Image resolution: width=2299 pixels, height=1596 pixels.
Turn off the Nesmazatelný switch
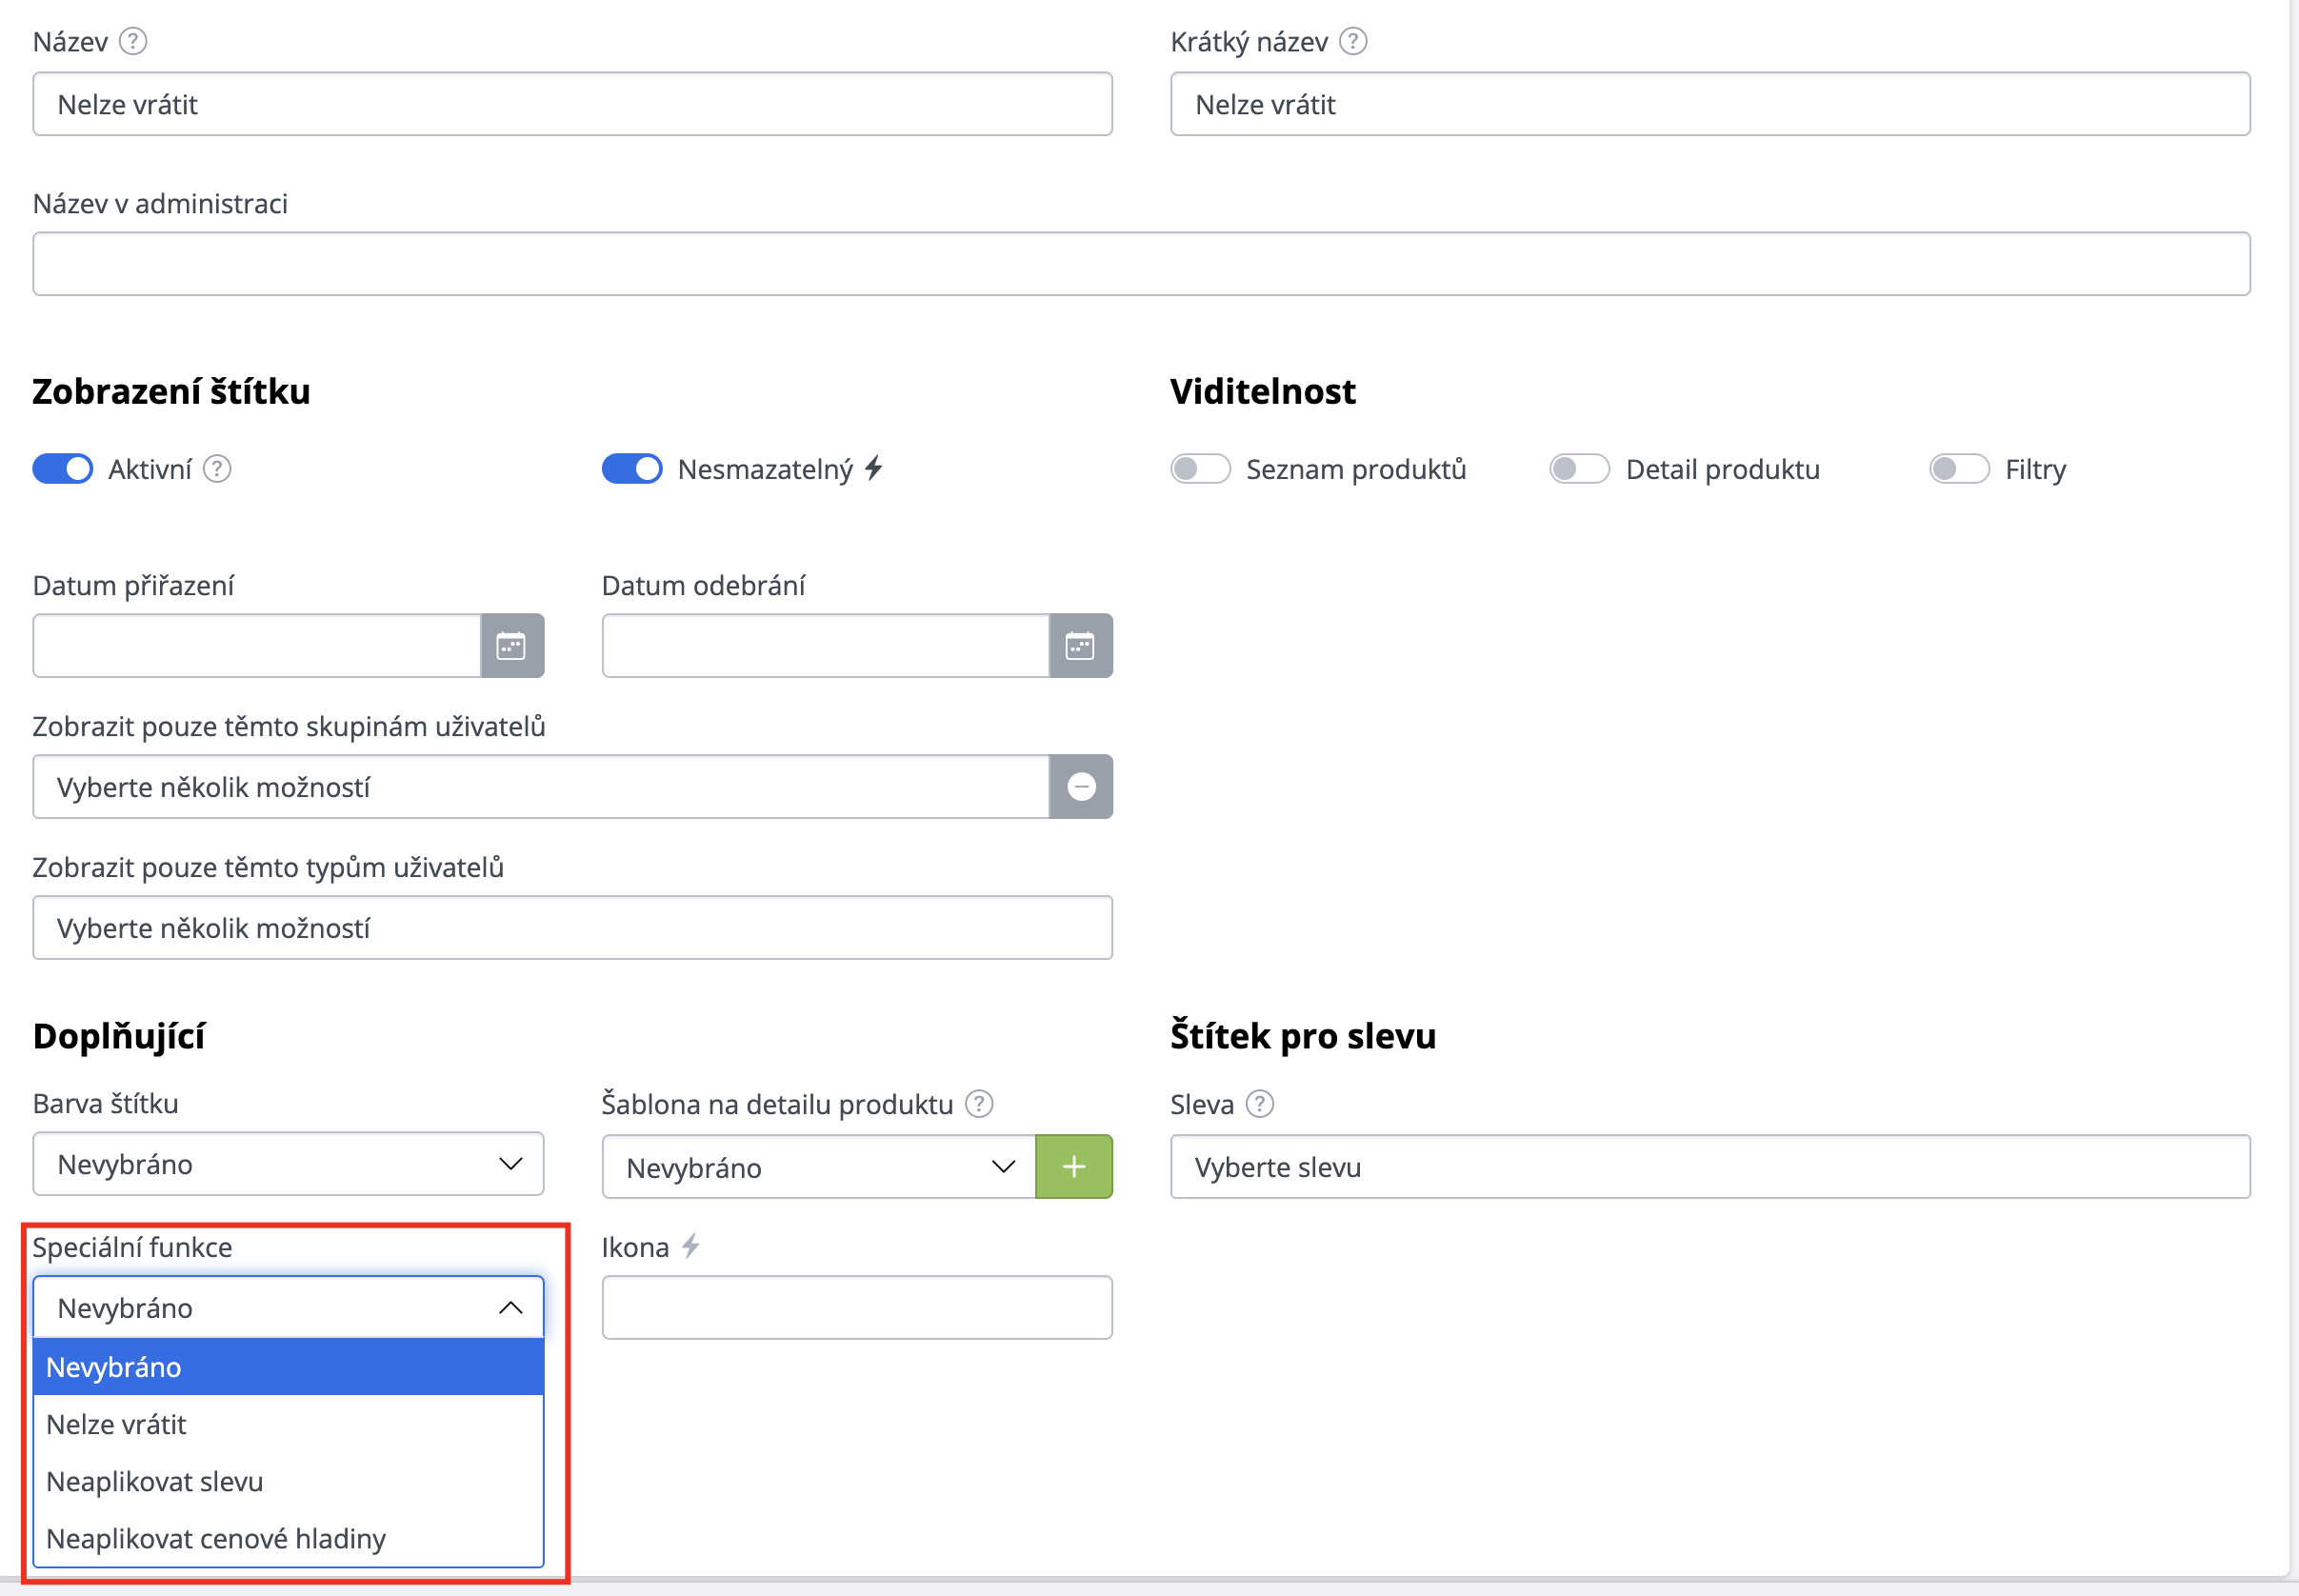pos(632,469)
